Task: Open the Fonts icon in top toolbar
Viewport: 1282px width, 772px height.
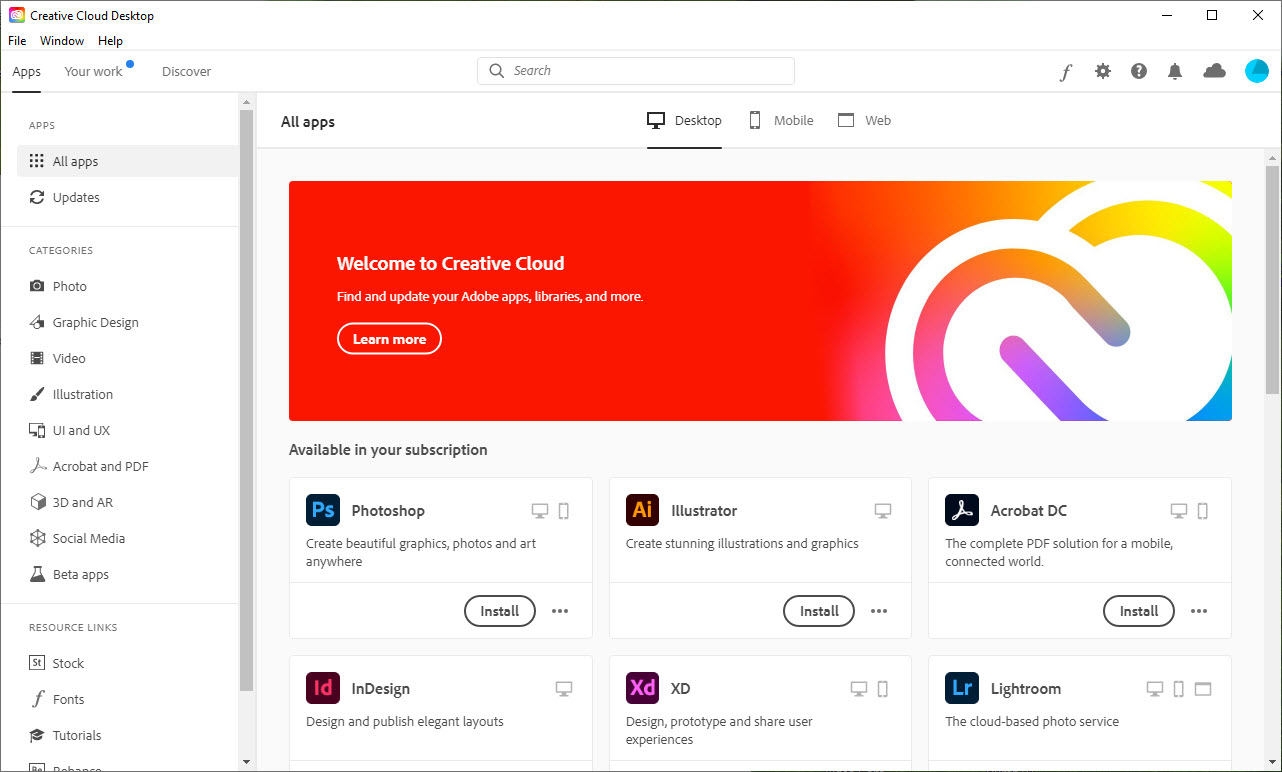Action: point(1066,71)
